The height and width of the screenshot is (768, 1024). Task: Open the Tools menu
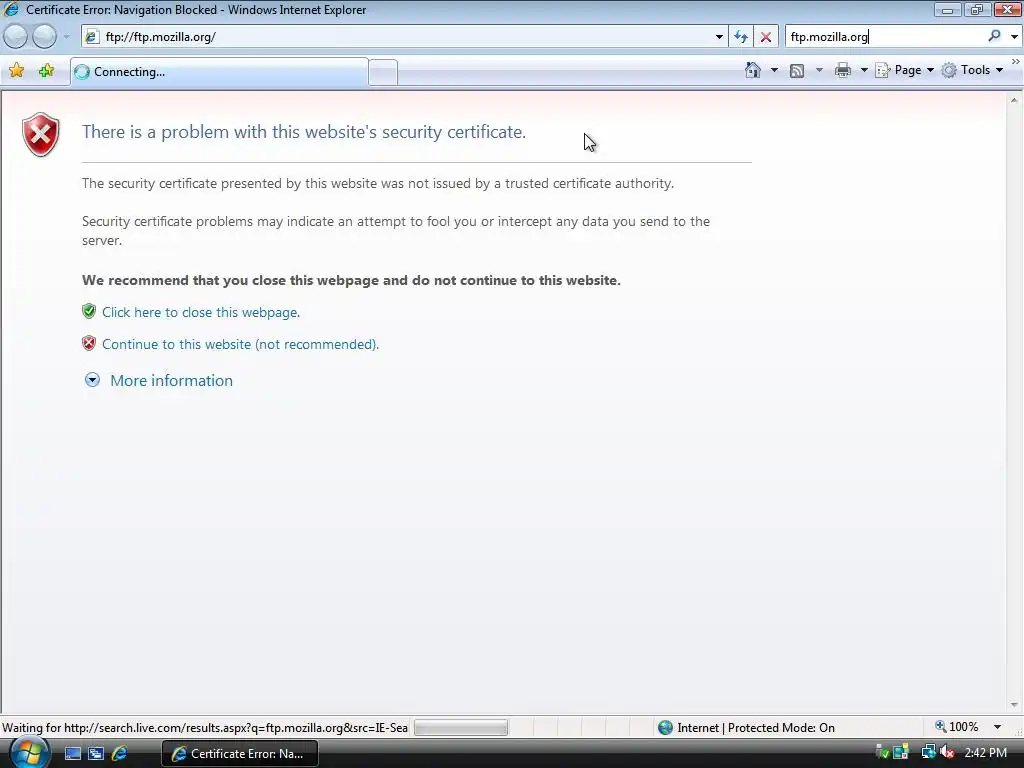click(972, 70)
